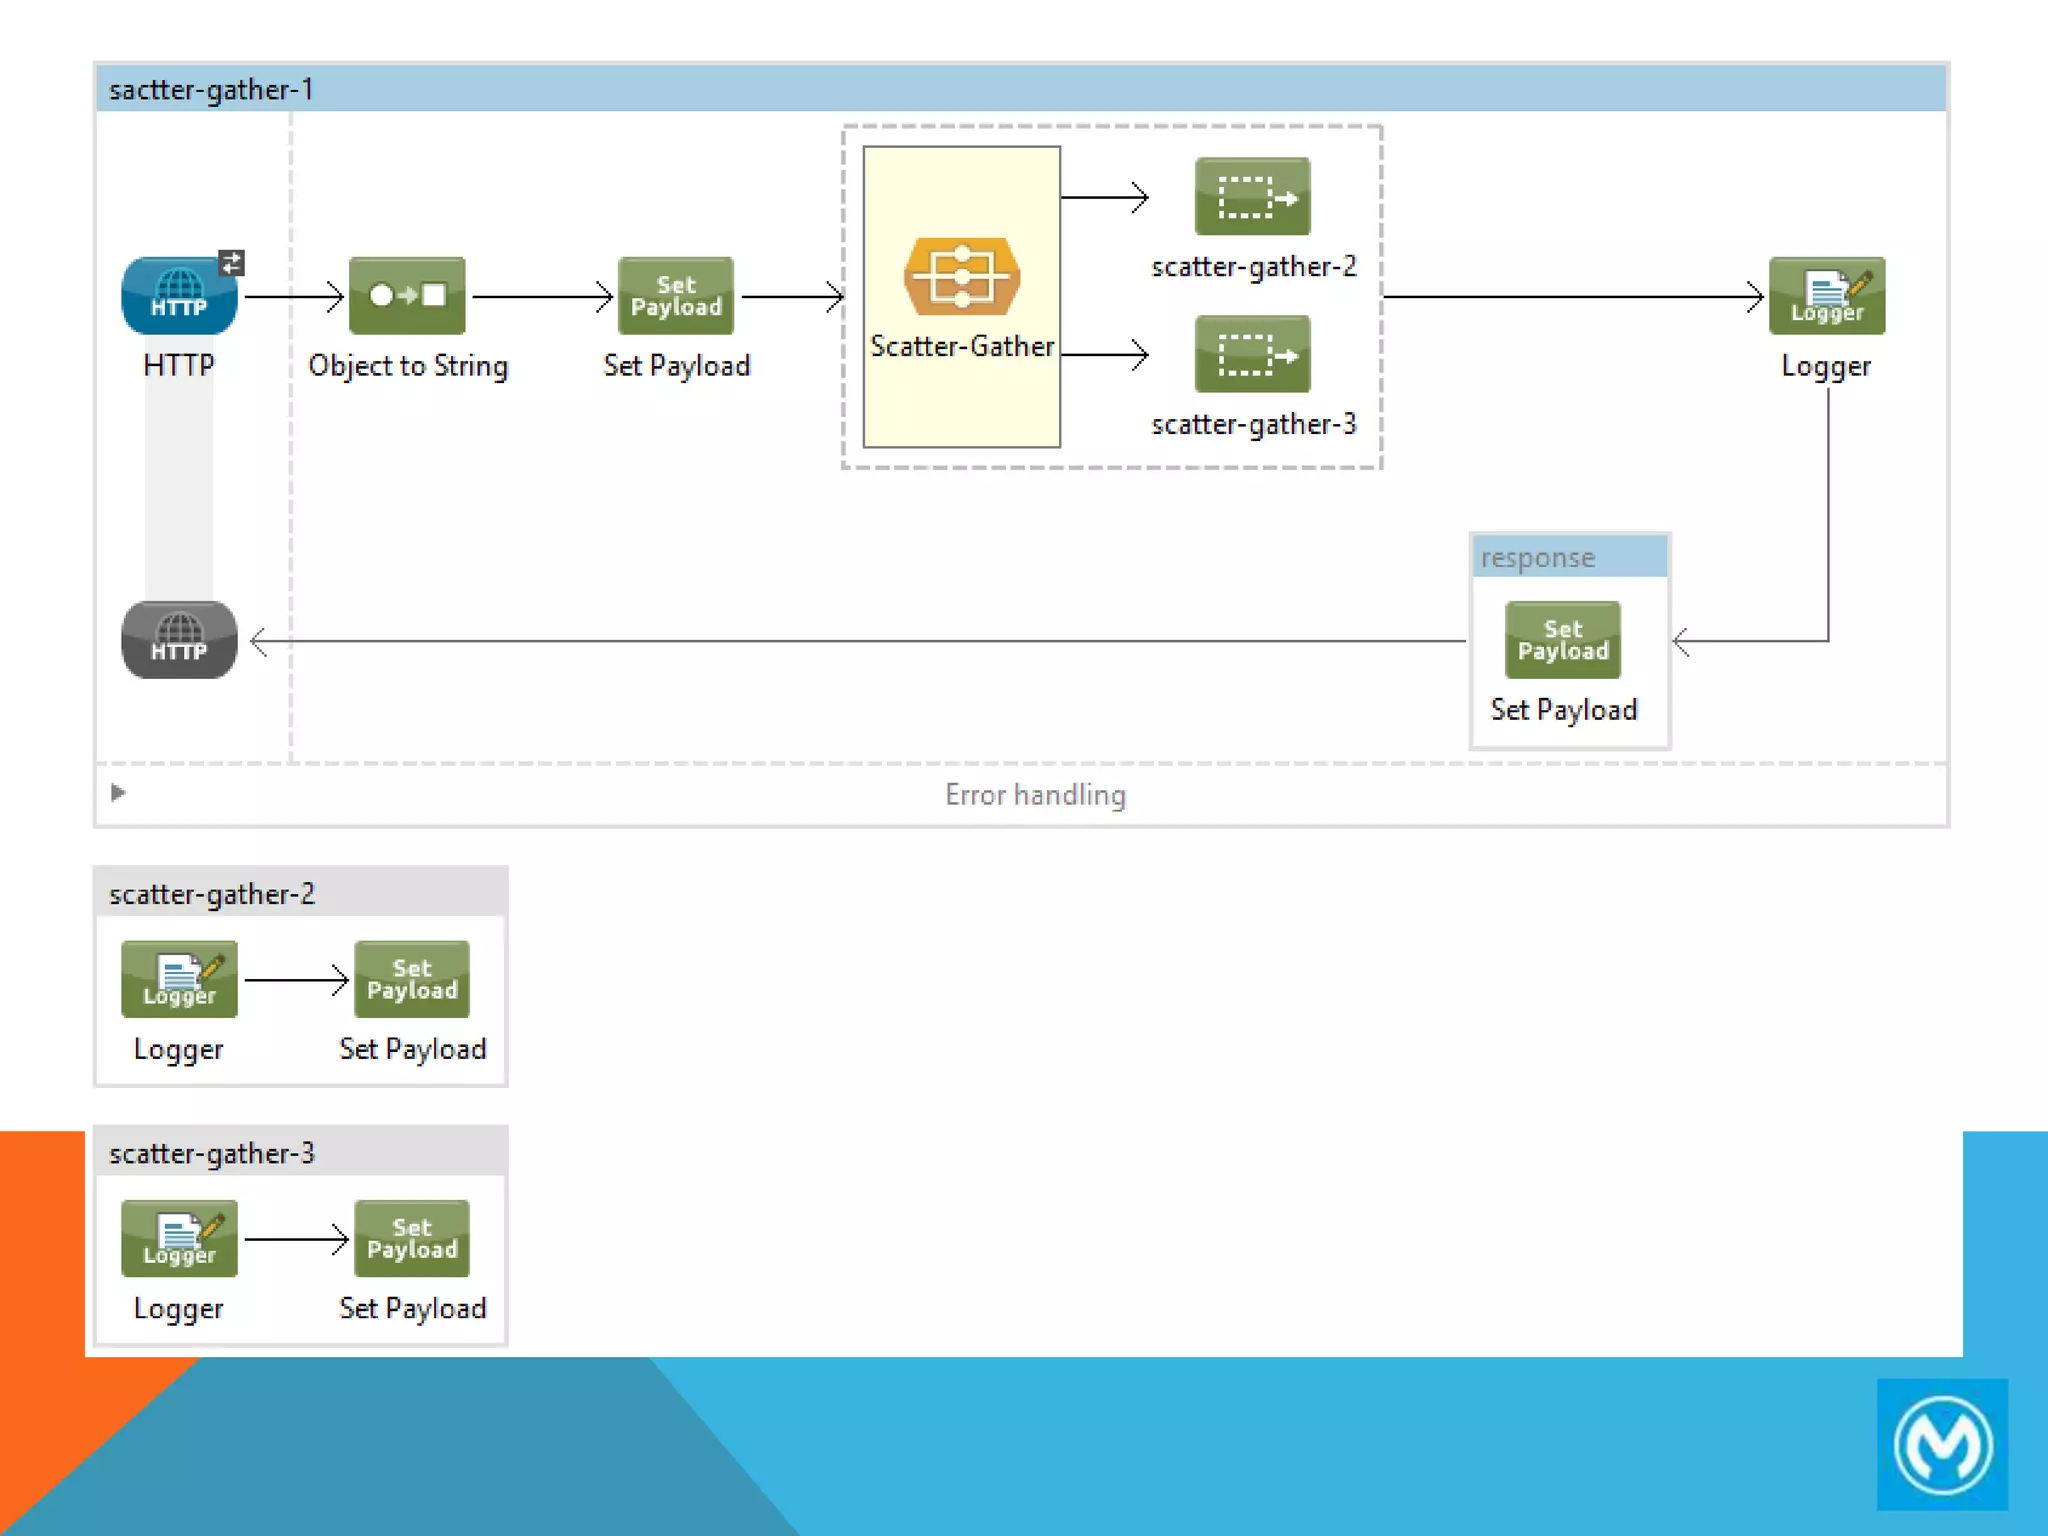Select Logger in scatter-gather-3 subflow
This screenshot has height=1536, width=2048.
tap(179, 1239)
